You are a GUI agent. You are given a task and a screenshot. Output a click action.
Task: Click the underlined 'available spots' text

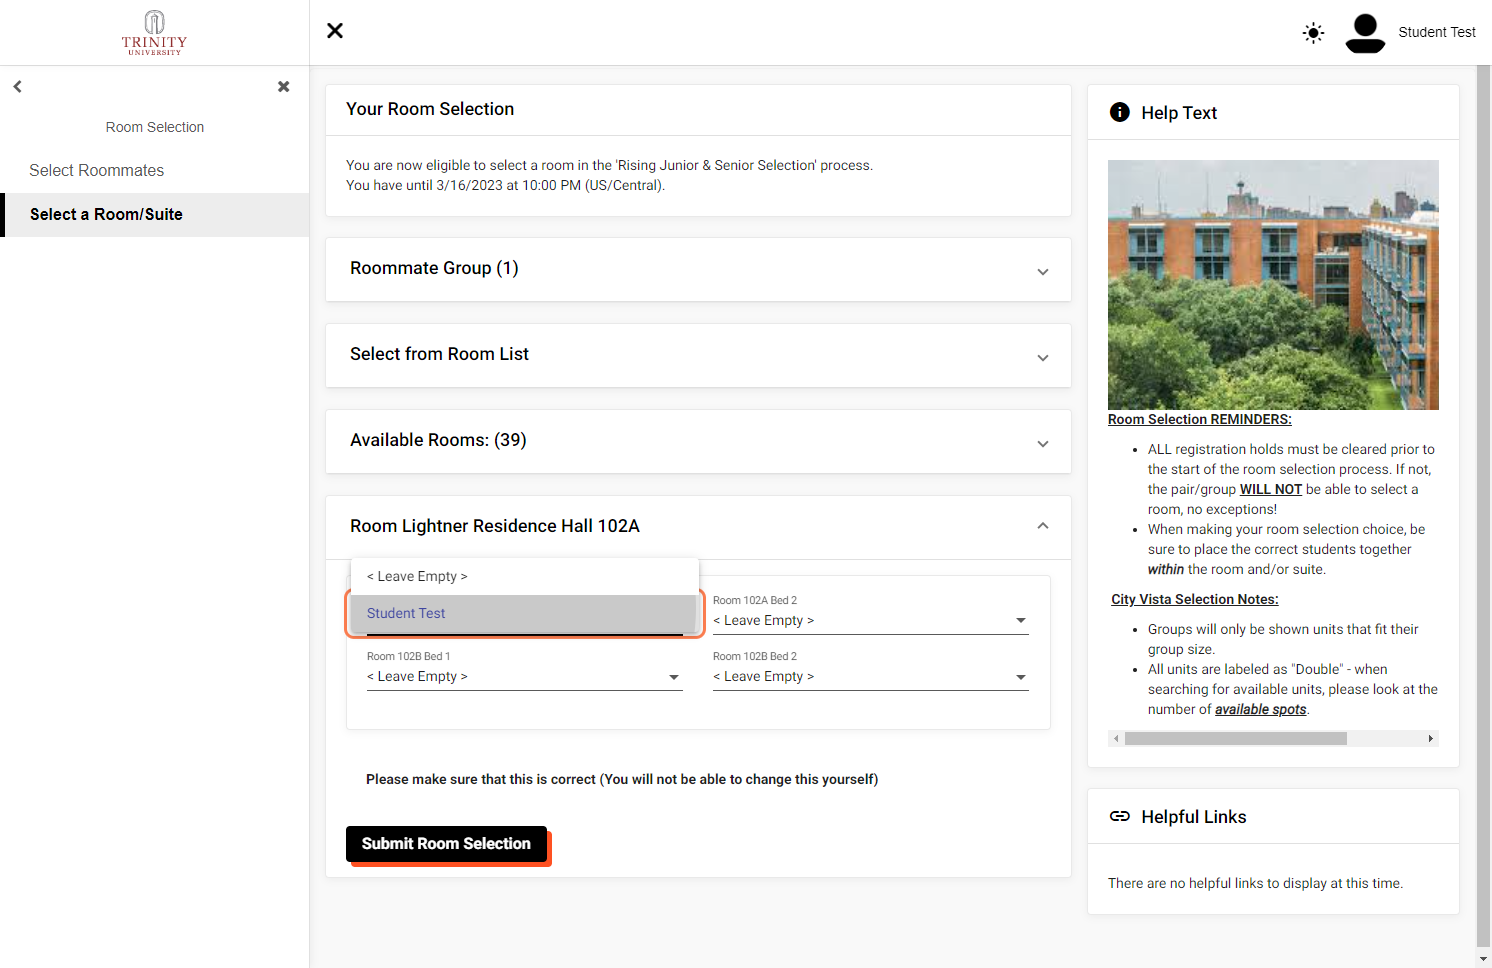coord(1260,709)
